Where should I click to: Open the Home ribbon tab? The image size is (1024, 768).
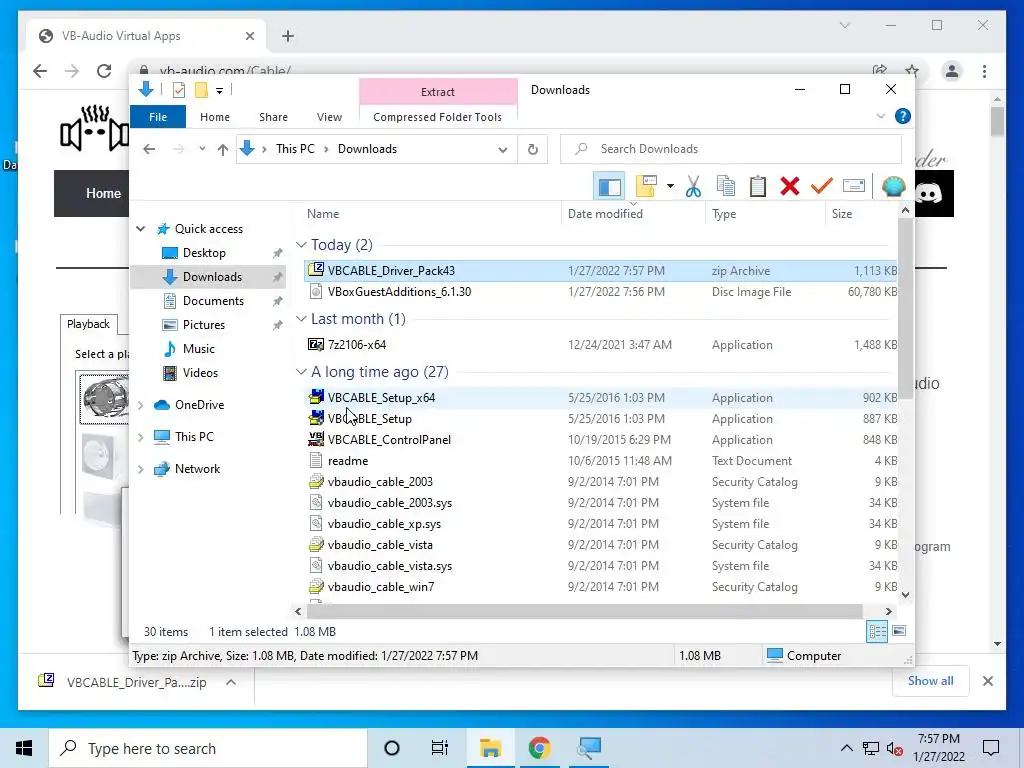(x=215, y=117)
